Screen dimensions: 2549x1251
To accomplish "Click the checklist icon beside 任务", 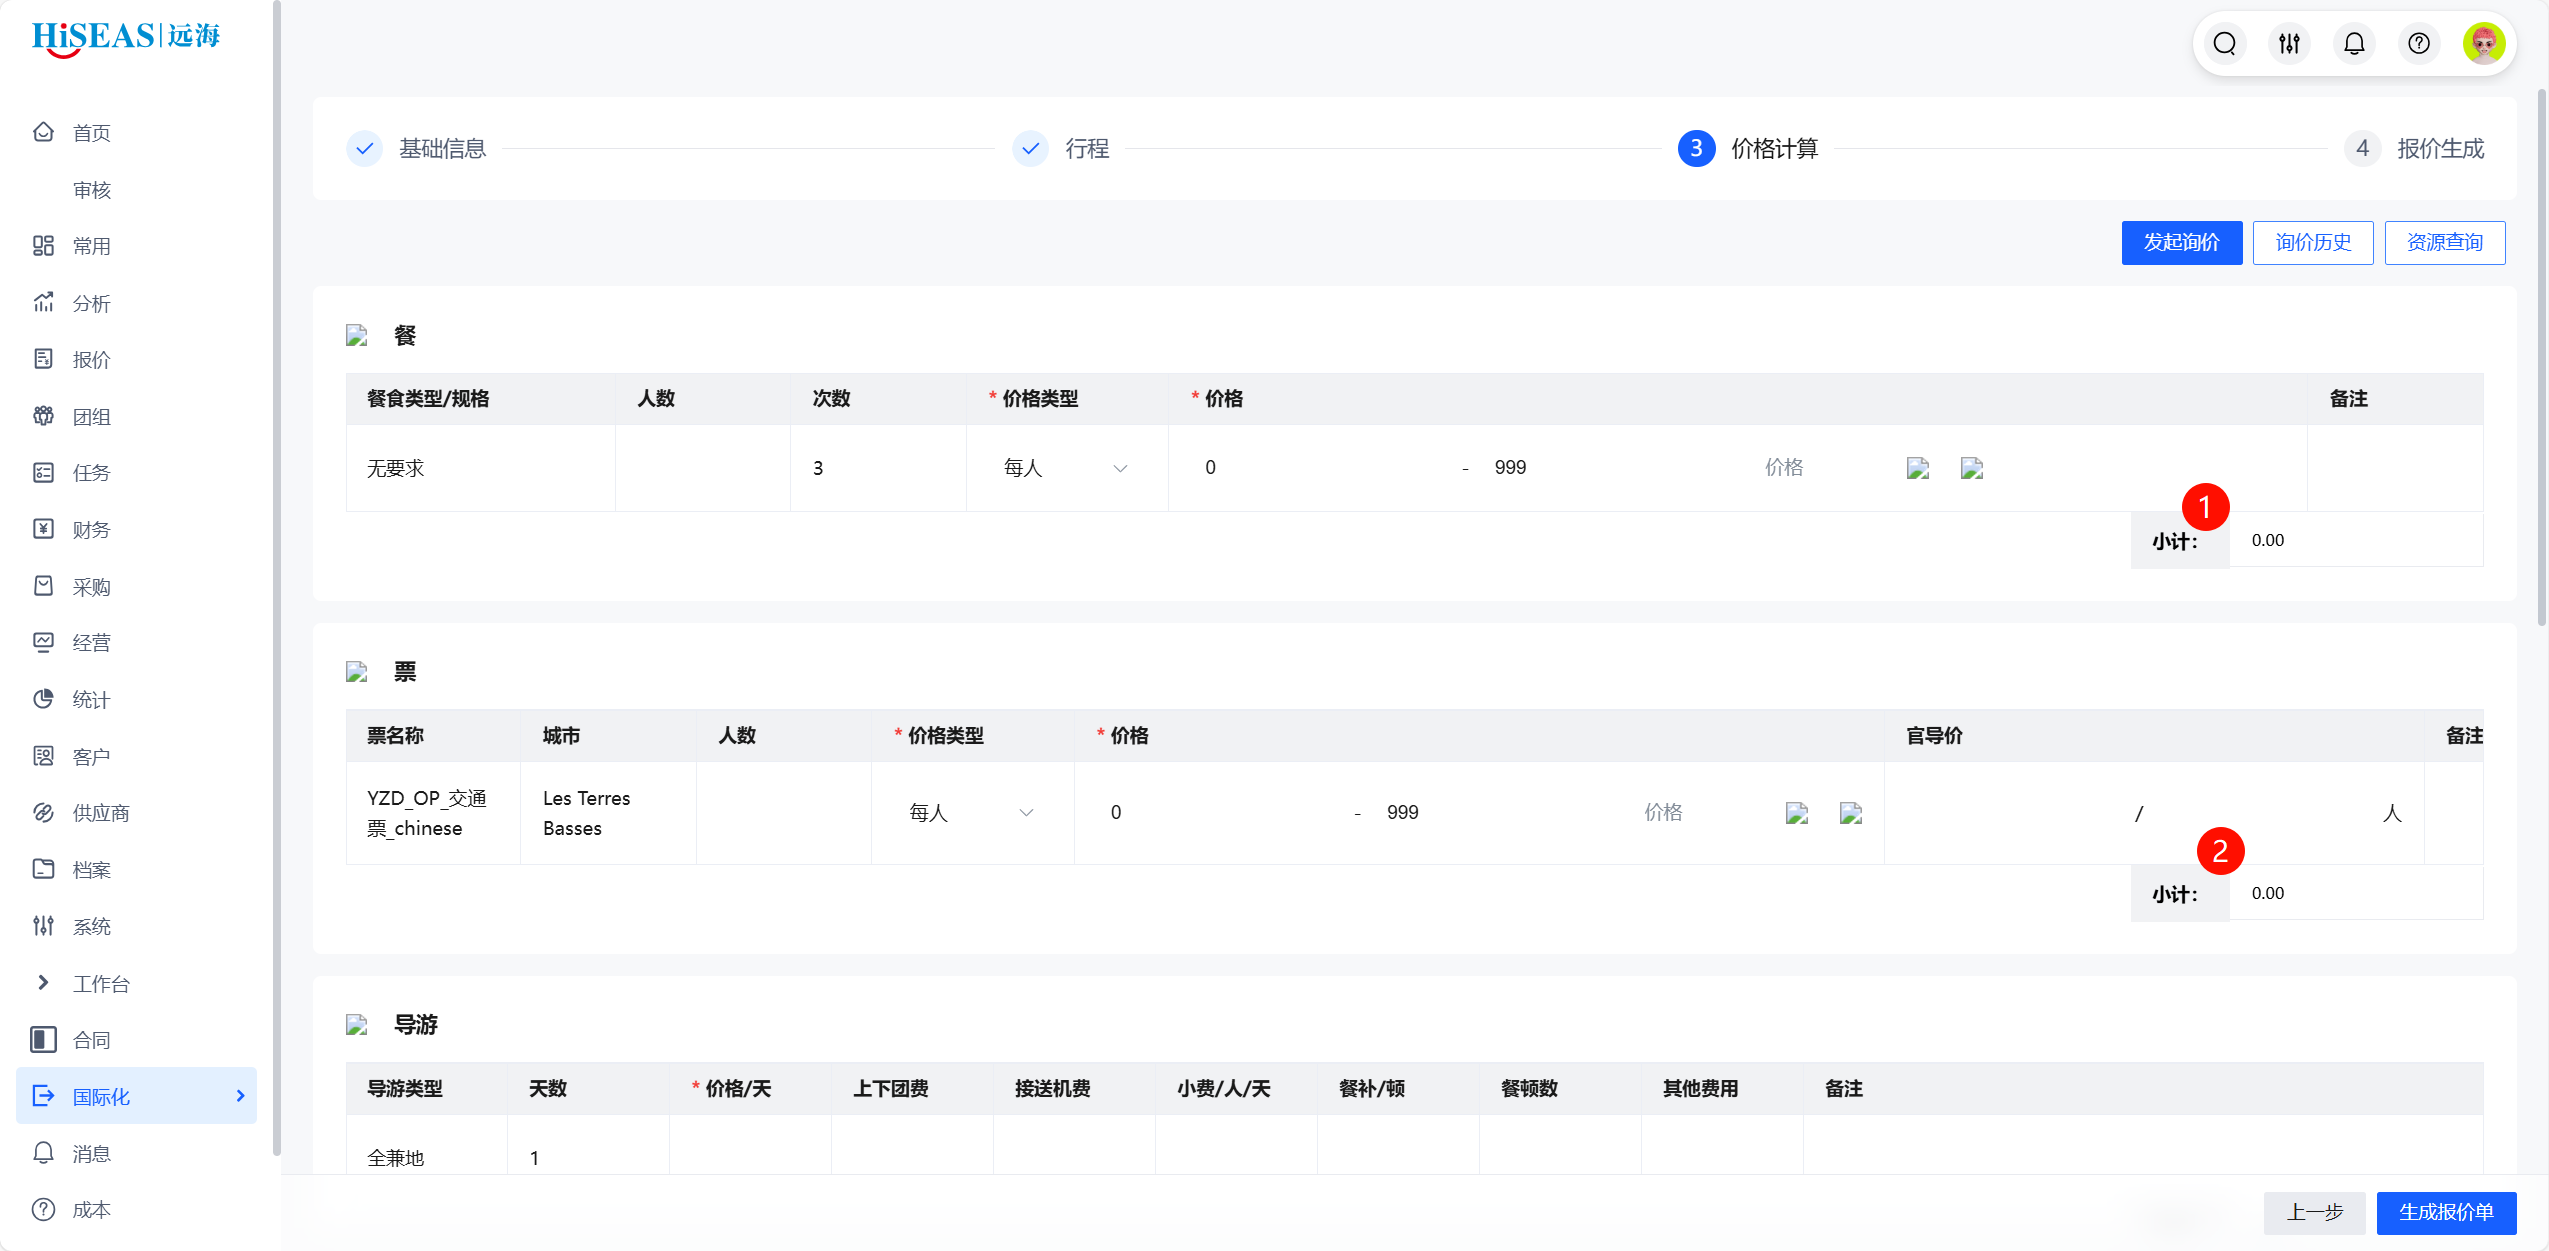I will (43, 472).
